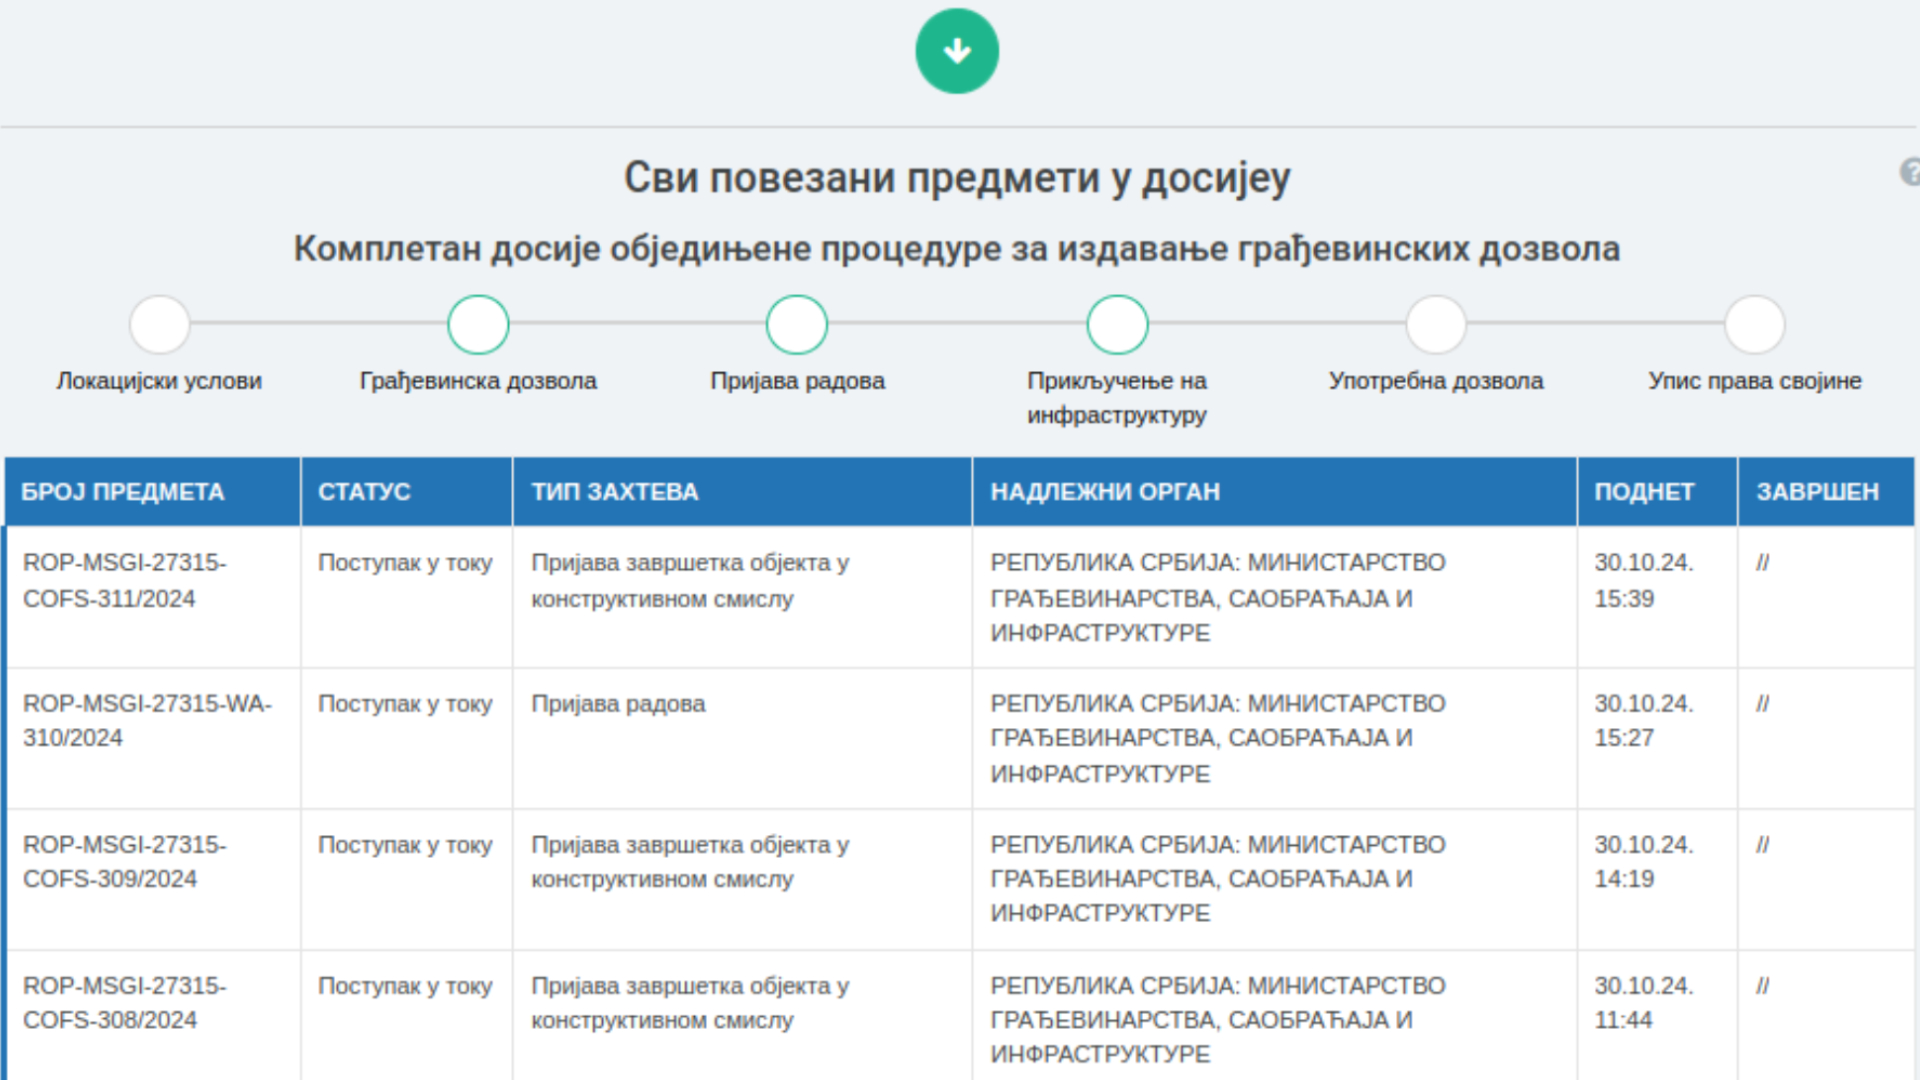The image size is (1920, 1080).
Task: Click the СТАТУС column header
Action: [407, 492]
